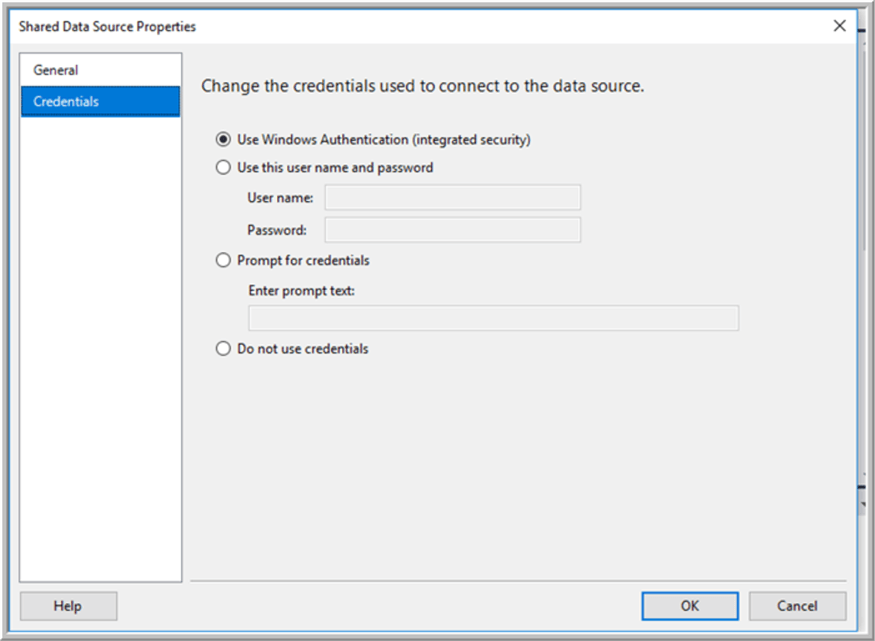Confirm changes with the OK button
Viewport: 875px width, 641px height.
[690, 606]
